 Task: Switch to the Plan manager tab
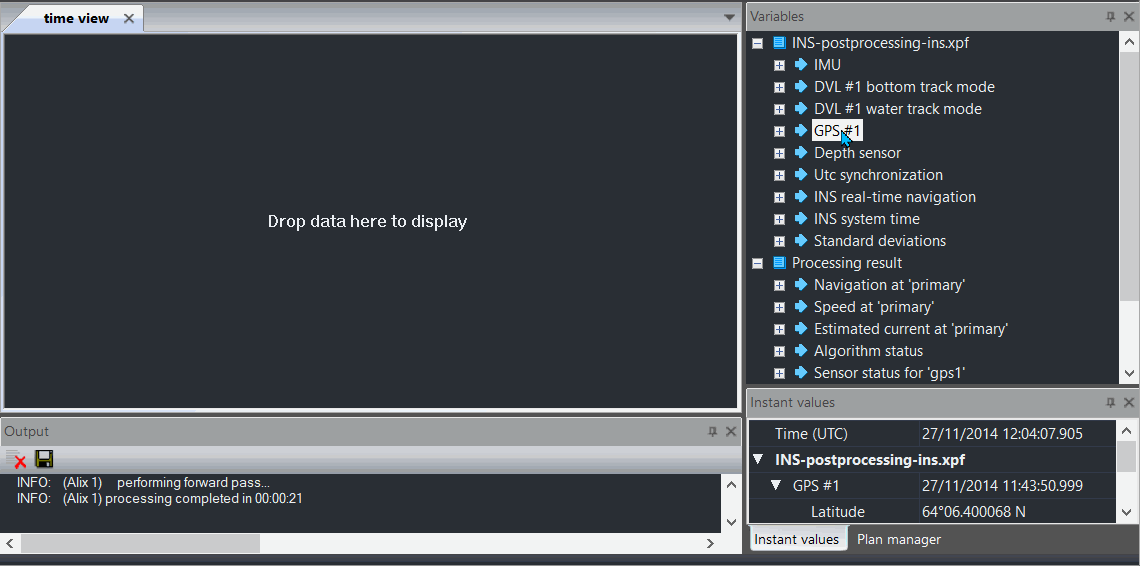click(x=898, y=540)
